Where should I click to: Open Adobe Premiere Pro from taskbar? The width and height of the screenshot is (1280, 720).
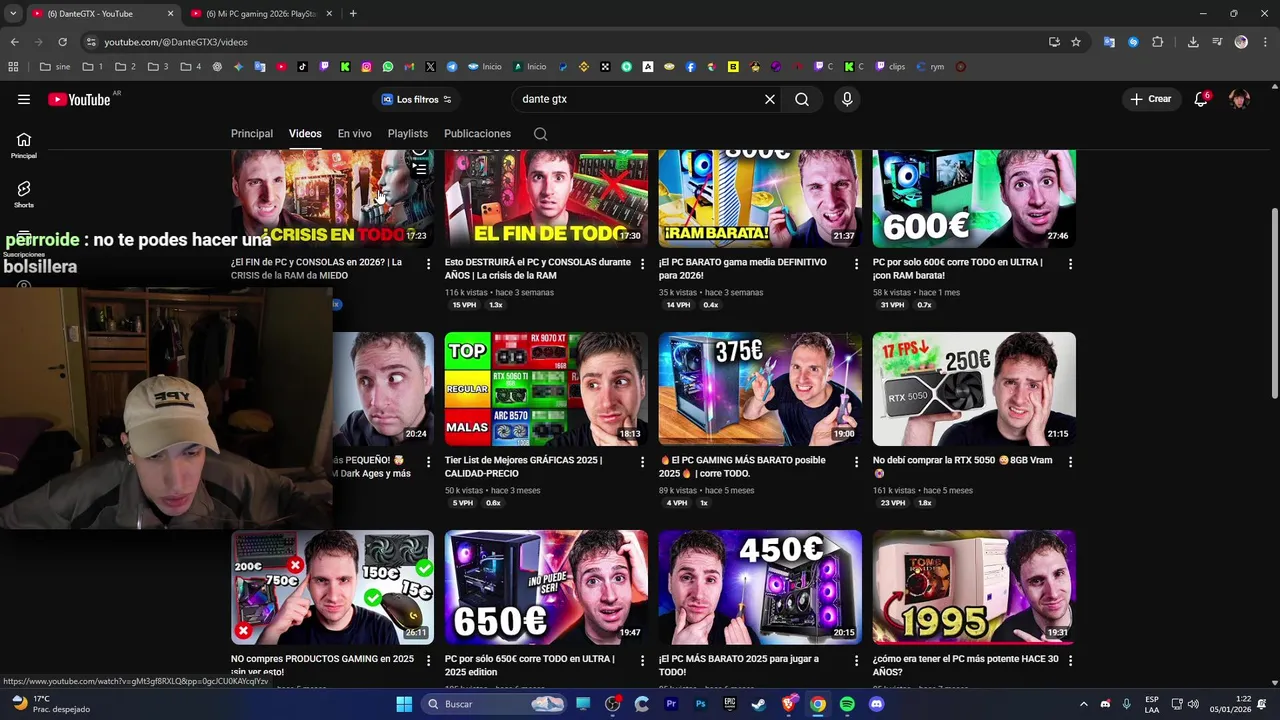[x=671, y=704]
